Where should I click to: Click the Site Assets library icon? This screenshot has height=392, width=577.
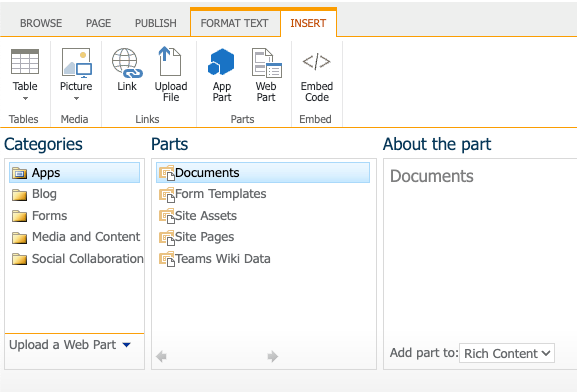coord(167,216)
